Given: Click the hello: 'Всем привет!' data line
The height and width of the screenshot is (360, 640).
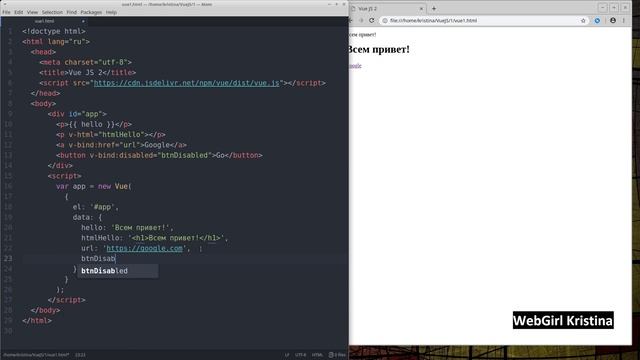Looking at the screenshot, I should click(127, 228).
